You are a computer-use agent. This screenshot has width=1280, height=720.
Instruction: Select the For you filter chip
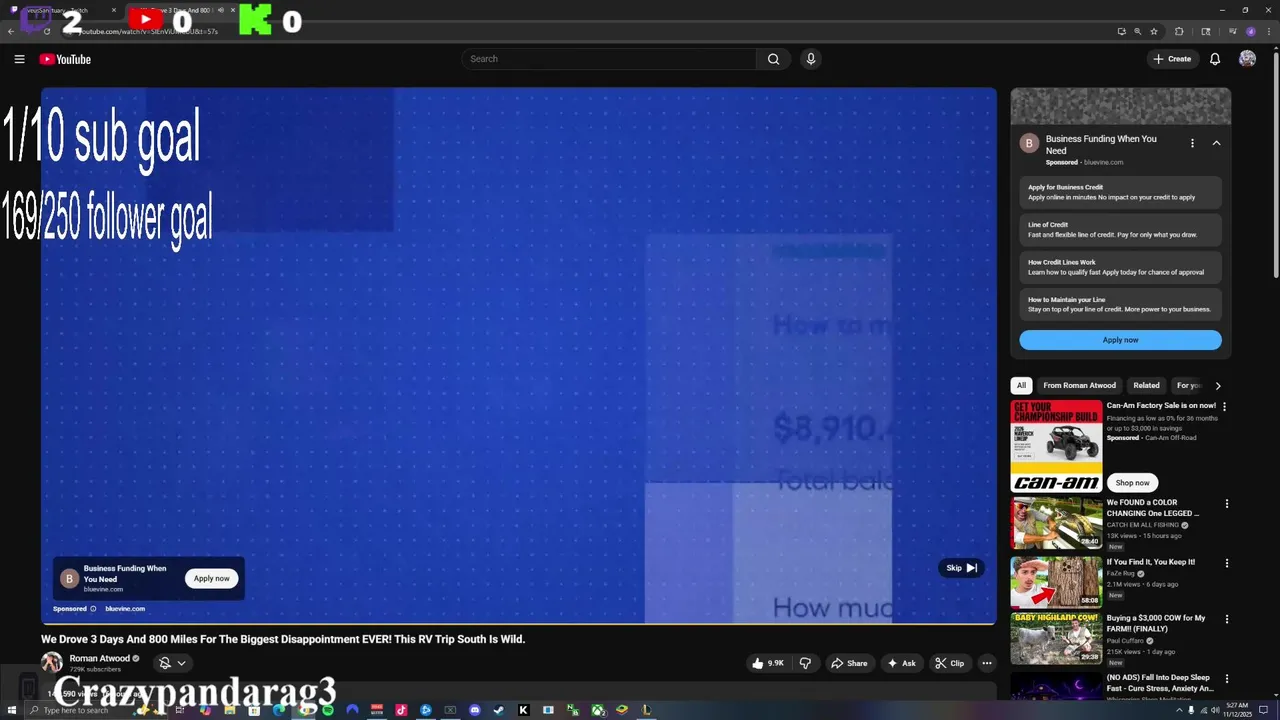tap(1189, 385)
